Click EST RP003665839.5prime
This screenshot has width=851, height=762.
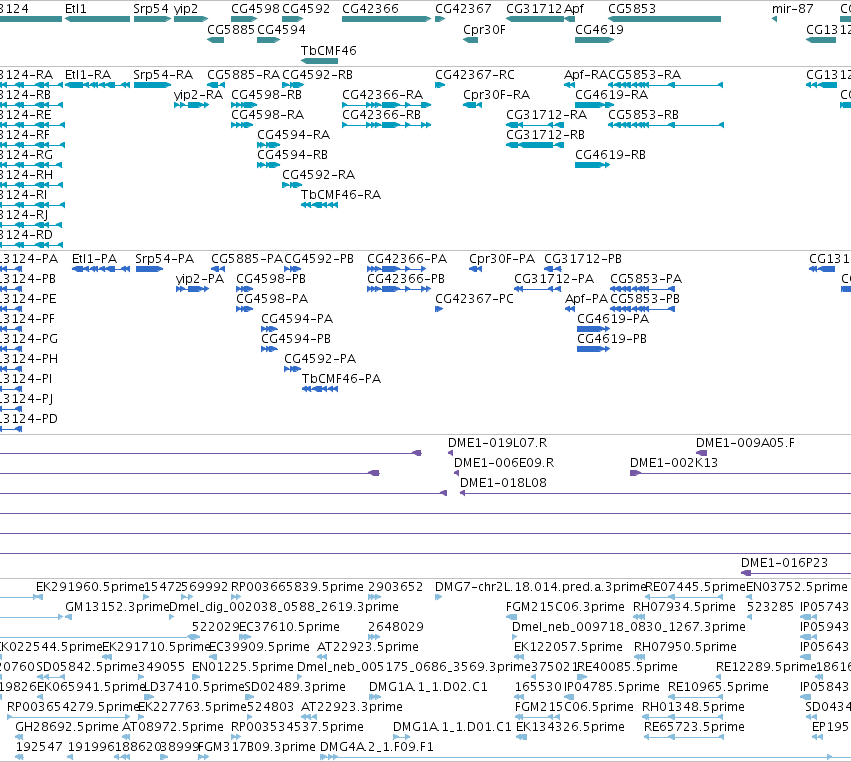(x=297, y=587)
